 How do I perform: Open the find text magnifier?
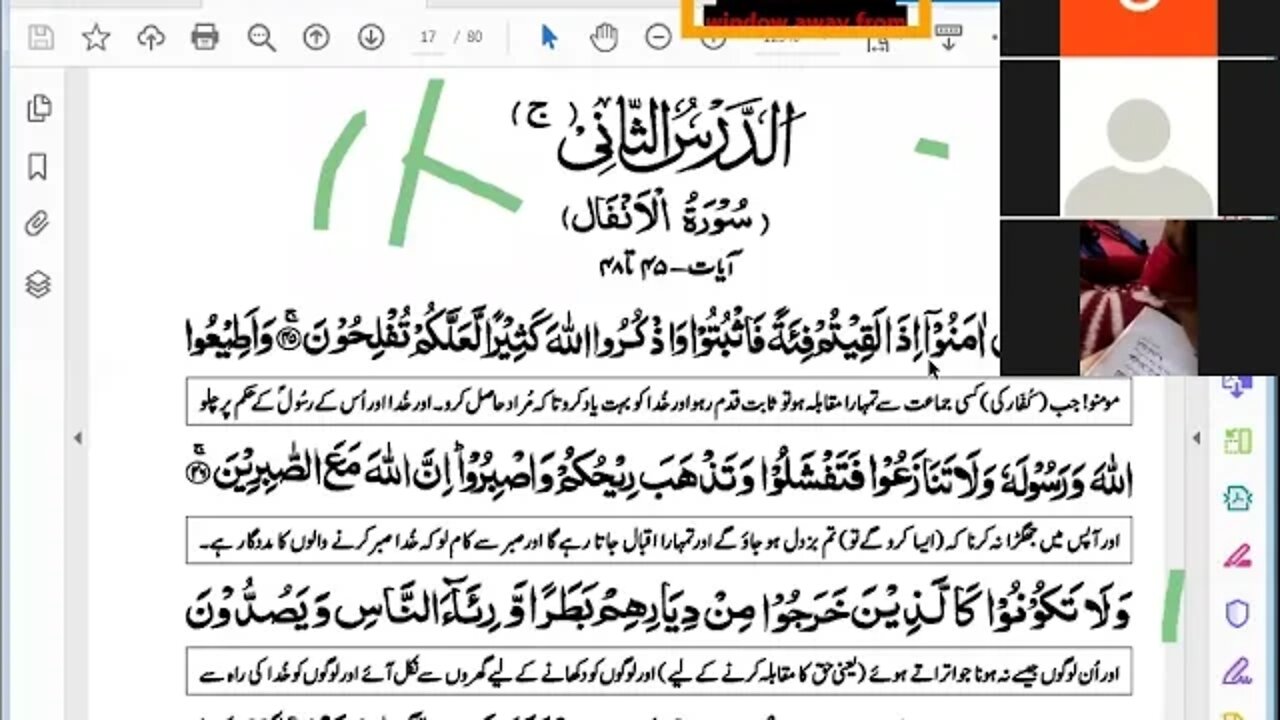[261, 39]
